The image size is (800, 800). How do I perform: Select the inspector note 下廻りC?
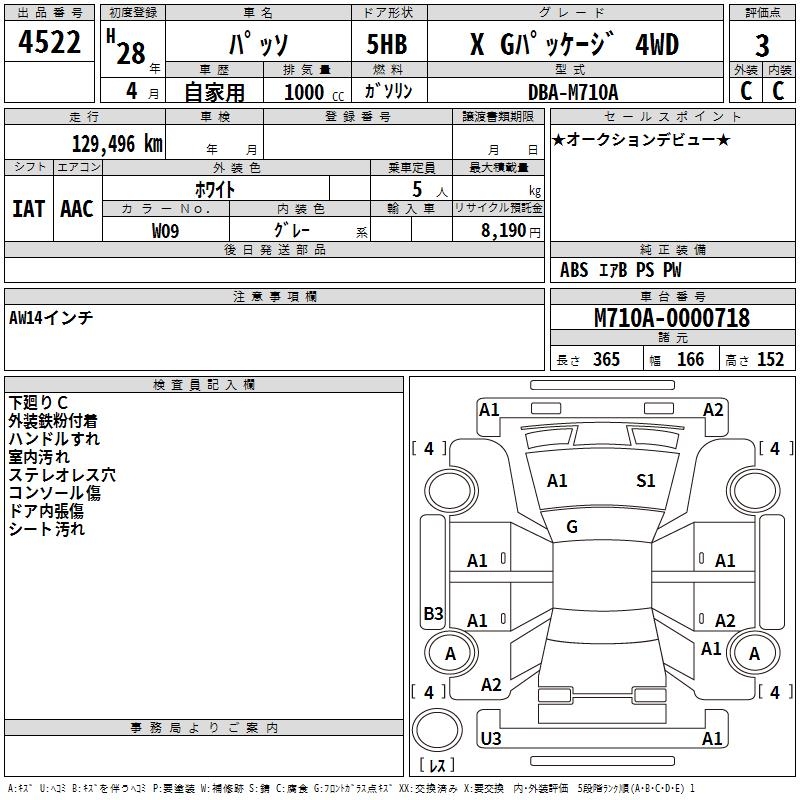point(38,403)
